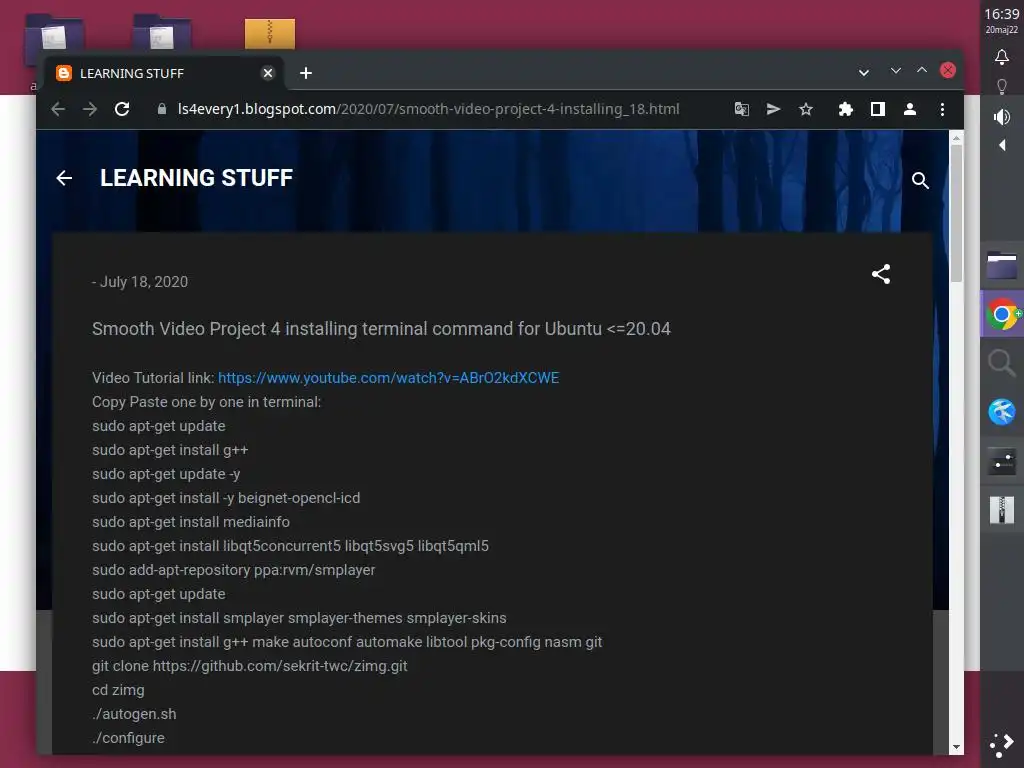The image size is (1024, 768).
Task: Open the tab search dropdown
Action: (863, 72)
